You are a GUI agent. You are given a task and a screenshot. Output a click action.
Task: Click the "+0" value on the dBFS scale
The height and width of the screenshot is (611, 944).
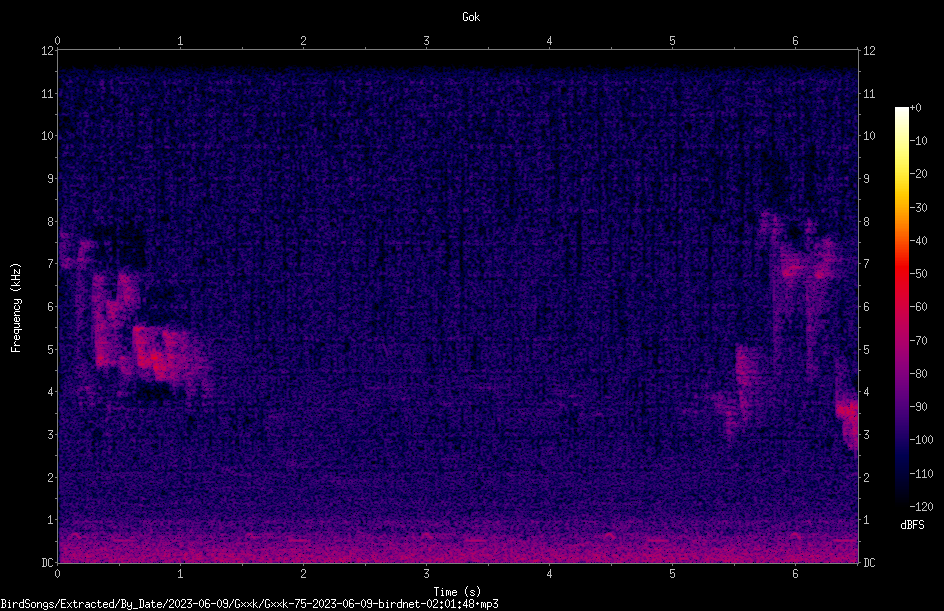click(x=915, y=108)
